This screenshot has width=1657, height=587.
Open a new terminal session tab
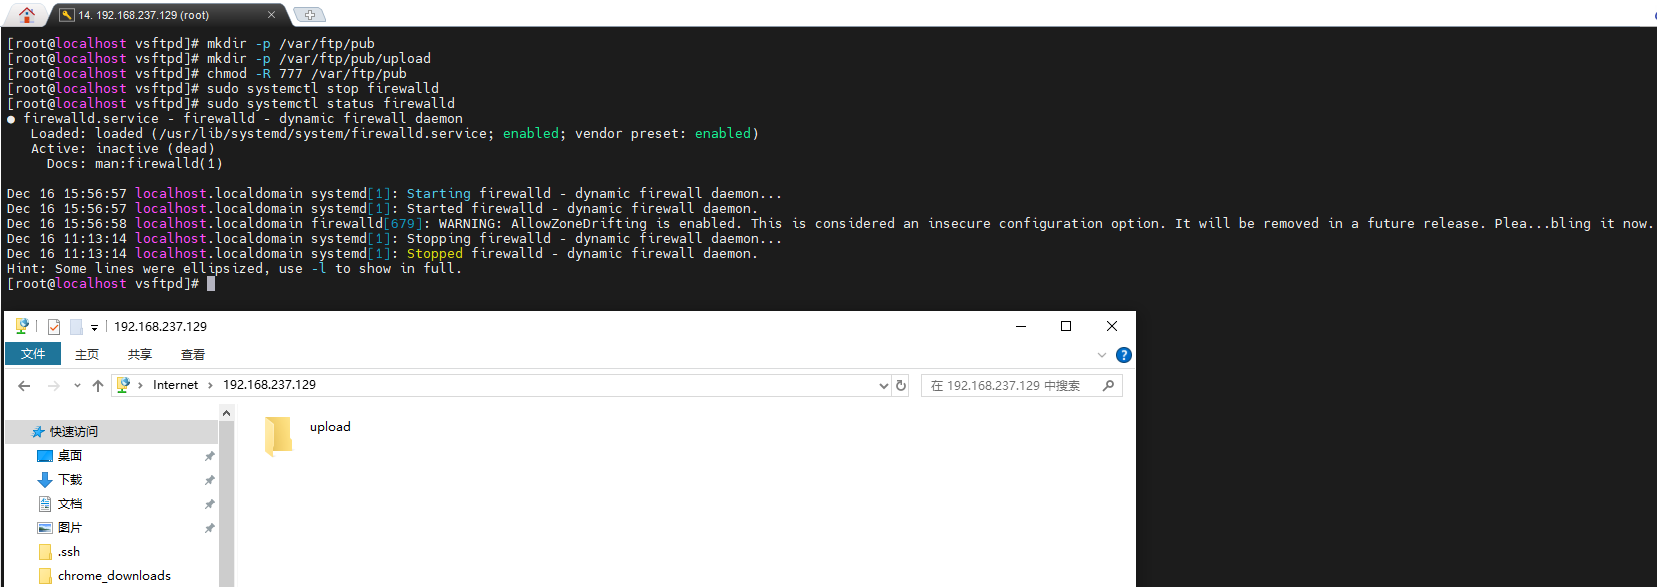point(310,15)
